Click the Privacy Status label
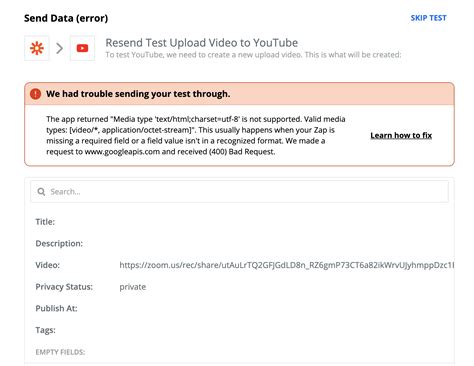This screenshot has height=366, width=474. [64, 287]
